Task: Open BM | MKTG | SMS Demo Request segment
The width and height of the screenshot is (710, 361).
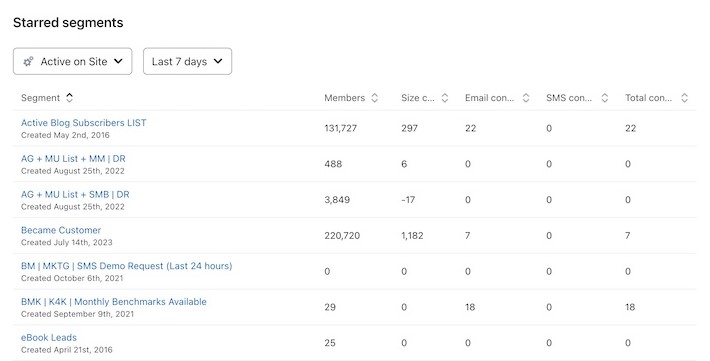Action: click(x=126, y=266)
